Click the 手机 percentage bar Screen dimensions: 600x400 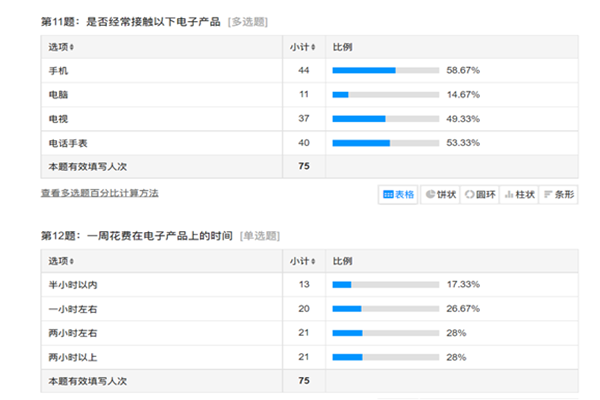click(386, 71)
